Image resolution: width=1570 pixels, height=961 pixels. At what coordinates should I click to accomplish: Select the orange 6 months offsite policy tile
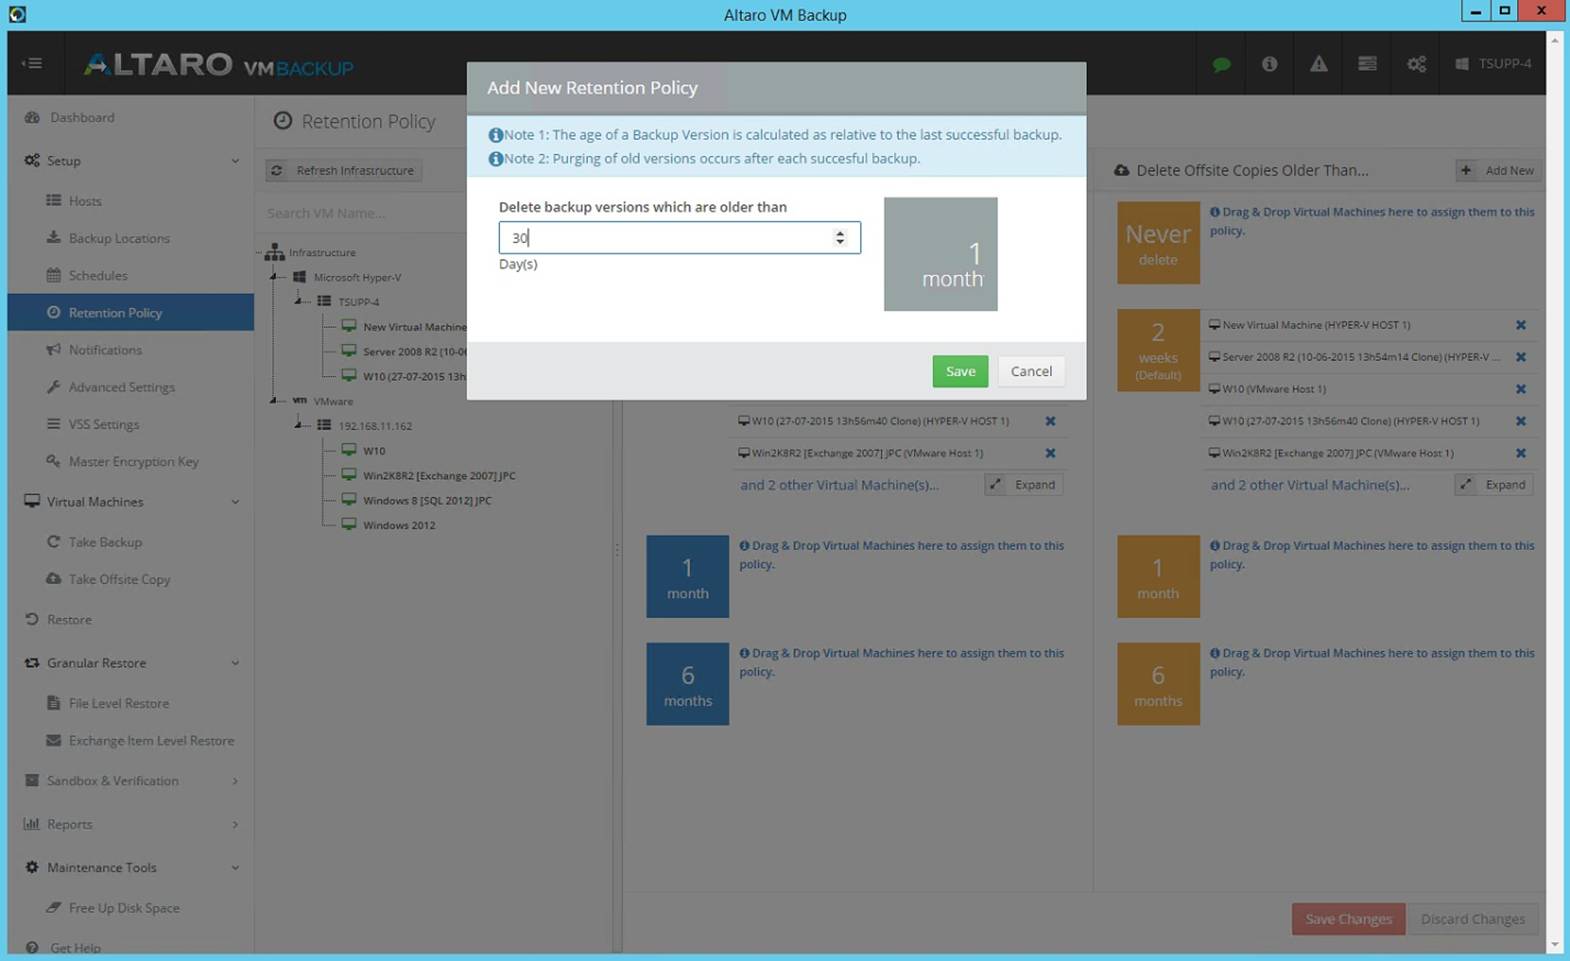coord(1158,684)
